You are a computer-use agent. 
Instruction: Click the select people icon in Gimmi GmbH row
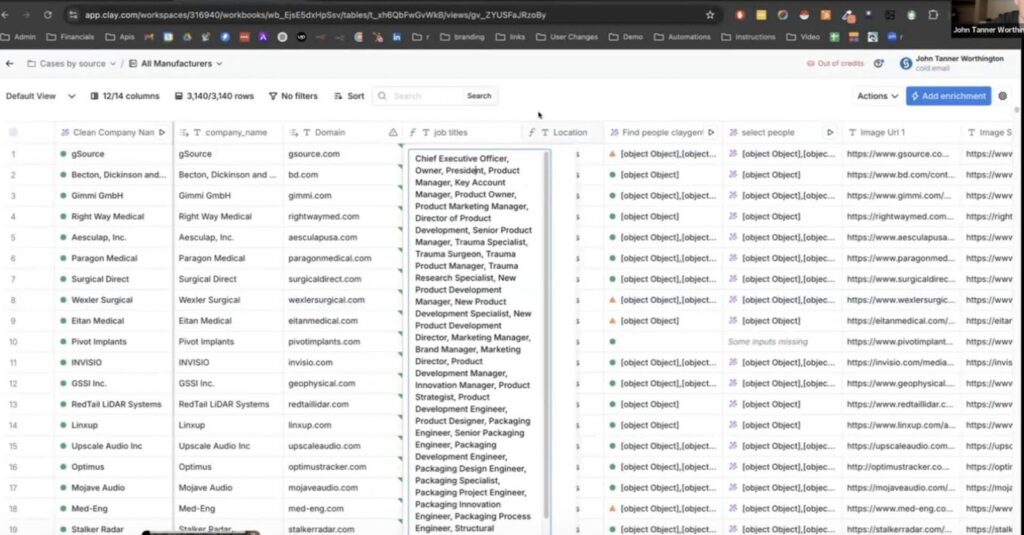(733, 195)
